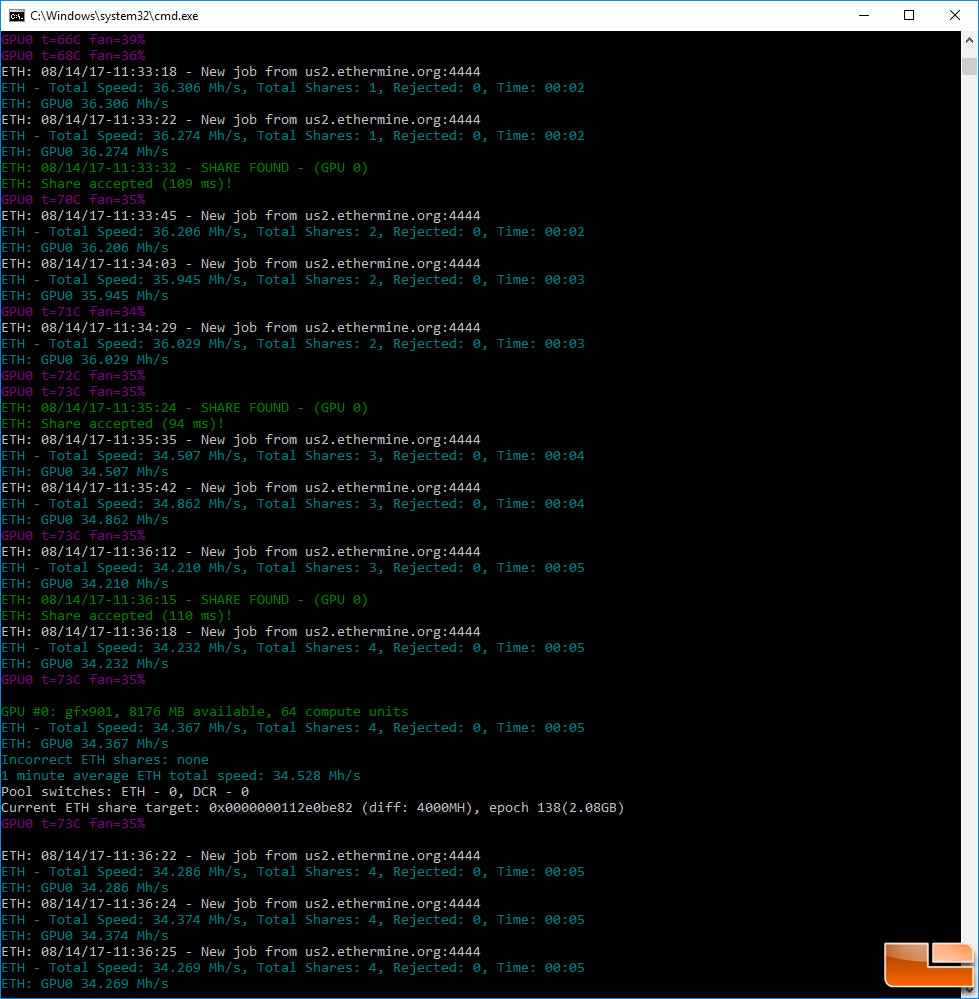979x999 pixels.
Task: Click the 'ETH: GPU0 36.306 Mh/s' line
Action: pos(85,103)
